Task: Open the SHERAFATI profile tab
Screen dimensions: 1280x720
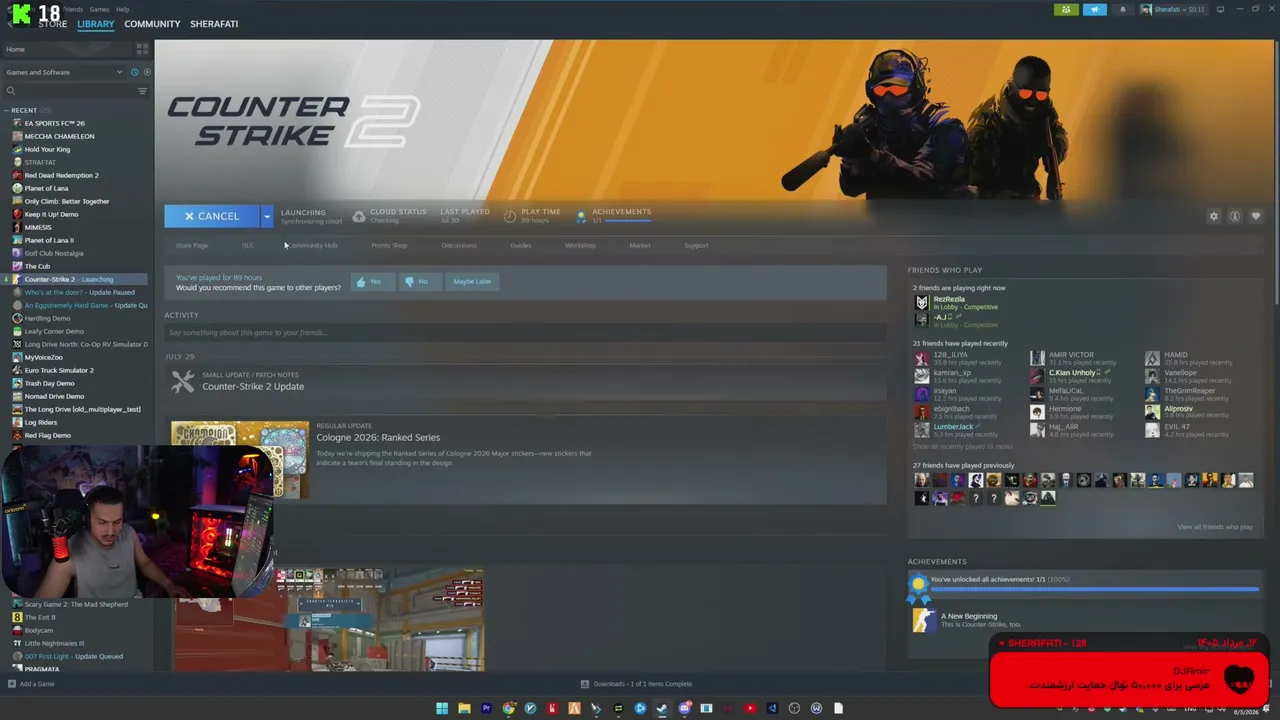Action: [214, 24]
